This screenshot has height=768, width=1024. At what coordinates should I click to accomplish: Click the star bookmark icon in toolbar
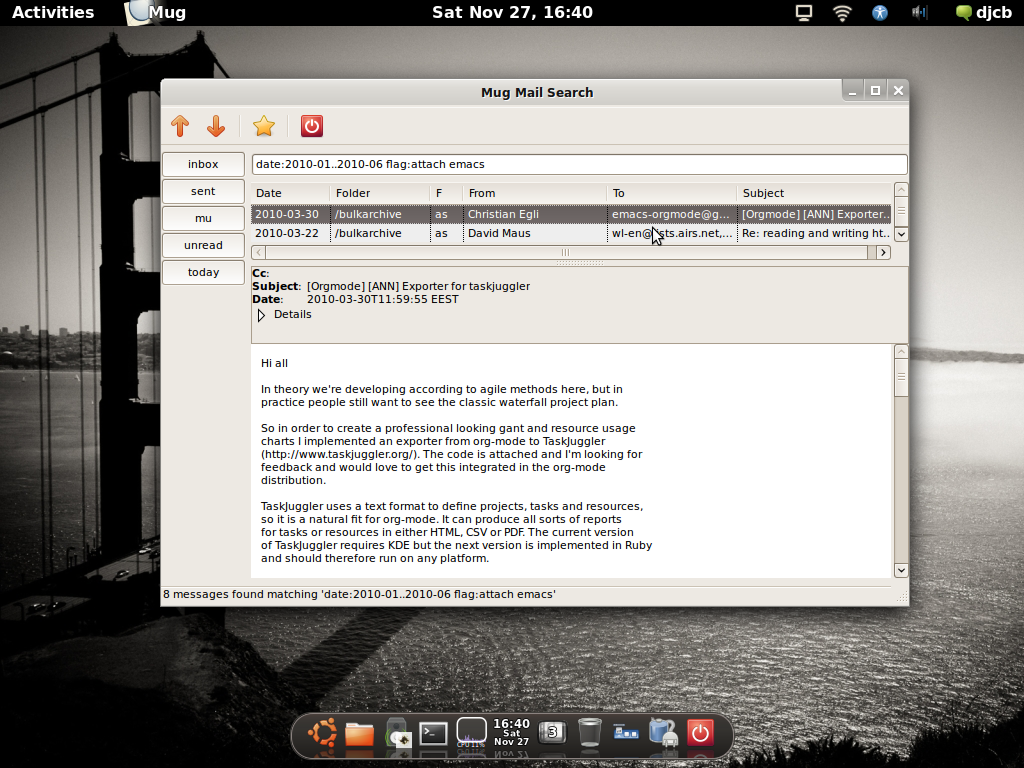[x=263, y=126]
